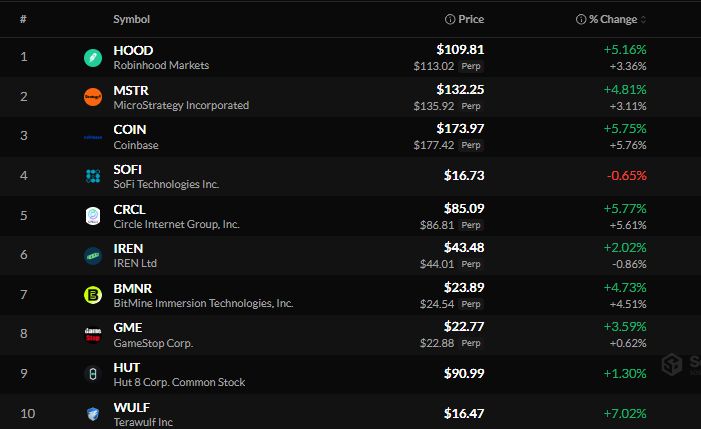
Task: Click the Perp badge in the GME row
Action: 471,343
